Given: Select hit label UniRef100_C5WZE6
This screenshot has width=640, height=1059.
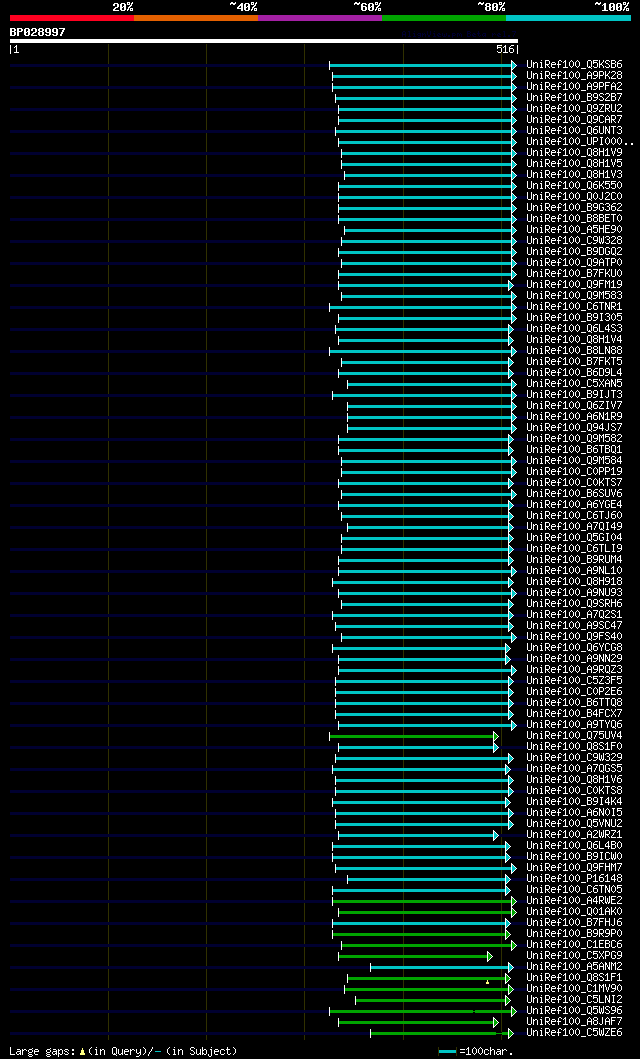Looking at the screenshot, I should click(x=575, y=1033).
